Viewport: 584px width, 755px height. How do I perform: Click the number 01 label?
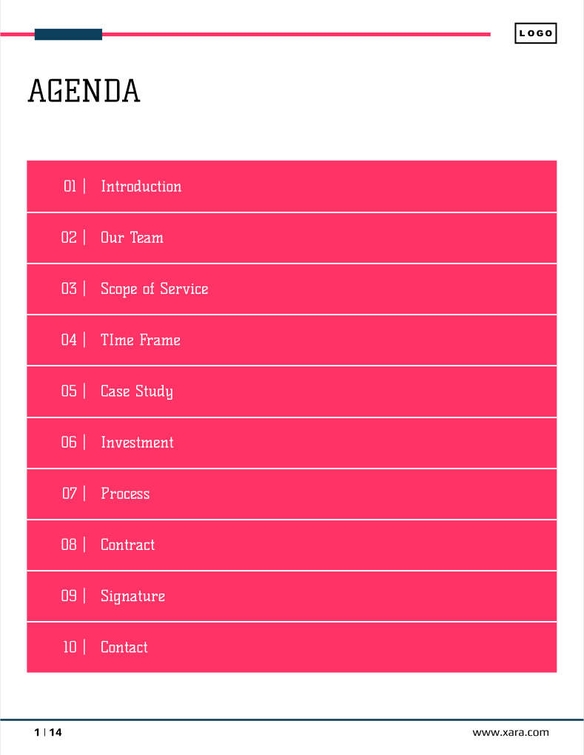click(70, 186)
